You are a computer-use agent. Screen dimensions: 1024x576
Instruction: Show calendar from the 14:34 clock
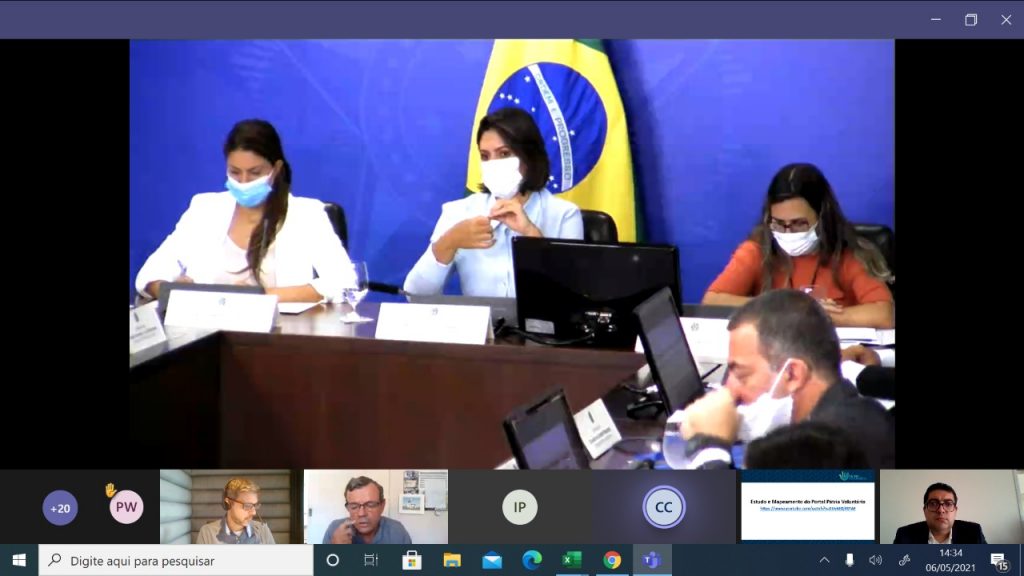tap(949, 560)
